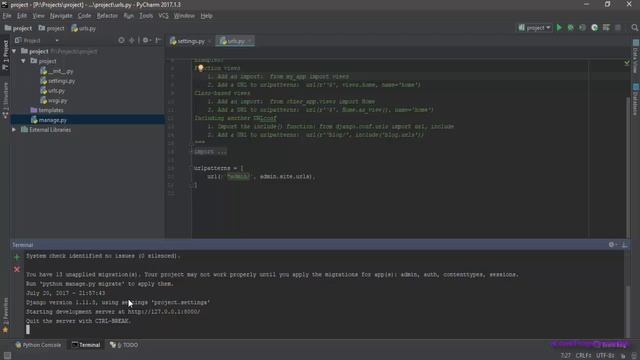Select settings.py in the project tree

coord(58,81)
